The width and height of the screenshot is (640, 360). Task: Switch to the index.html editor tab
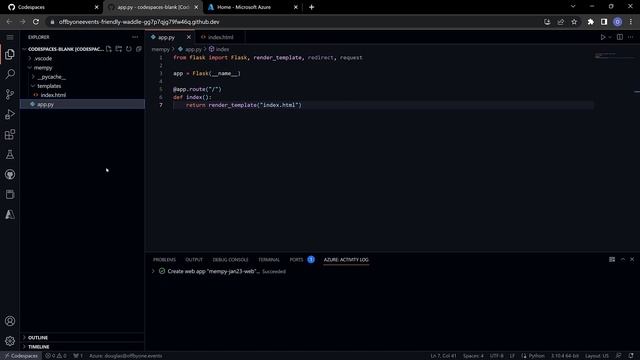(x=220, y=37)
